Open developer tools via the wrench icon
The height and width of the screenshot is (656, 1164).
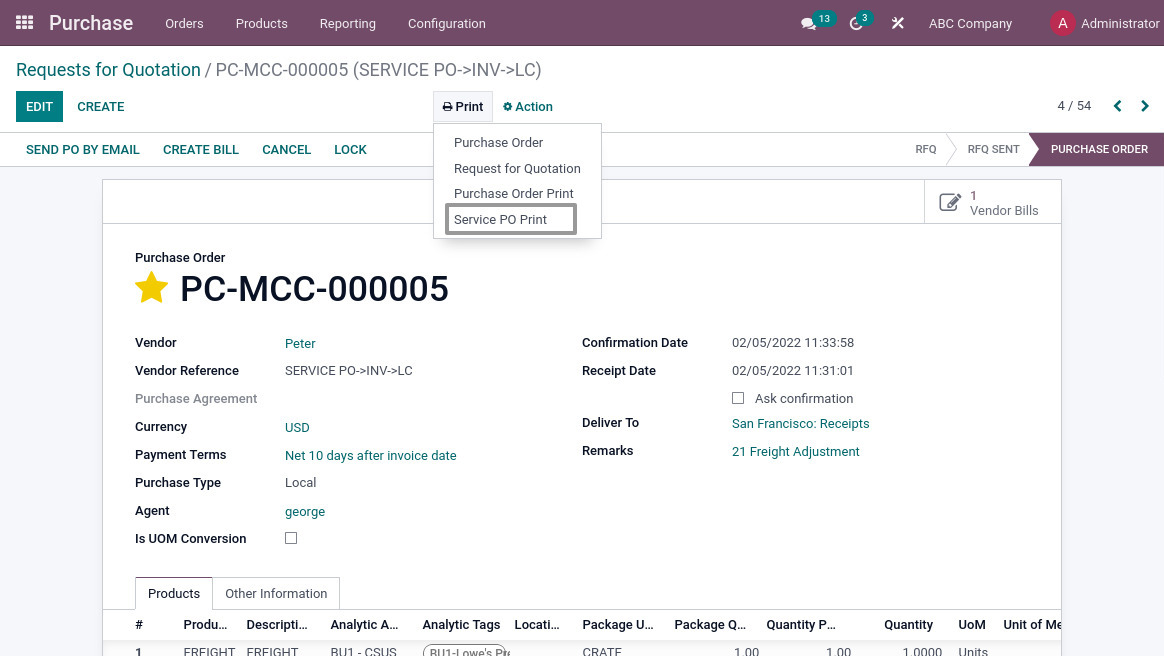(897, 23)
